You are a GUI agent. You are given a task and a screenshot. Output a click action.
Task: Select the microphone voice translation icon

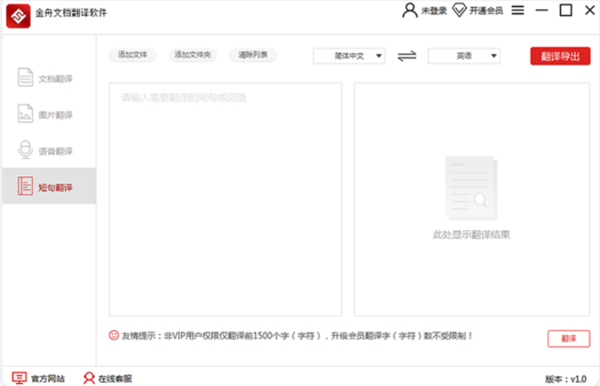point(25,150)
